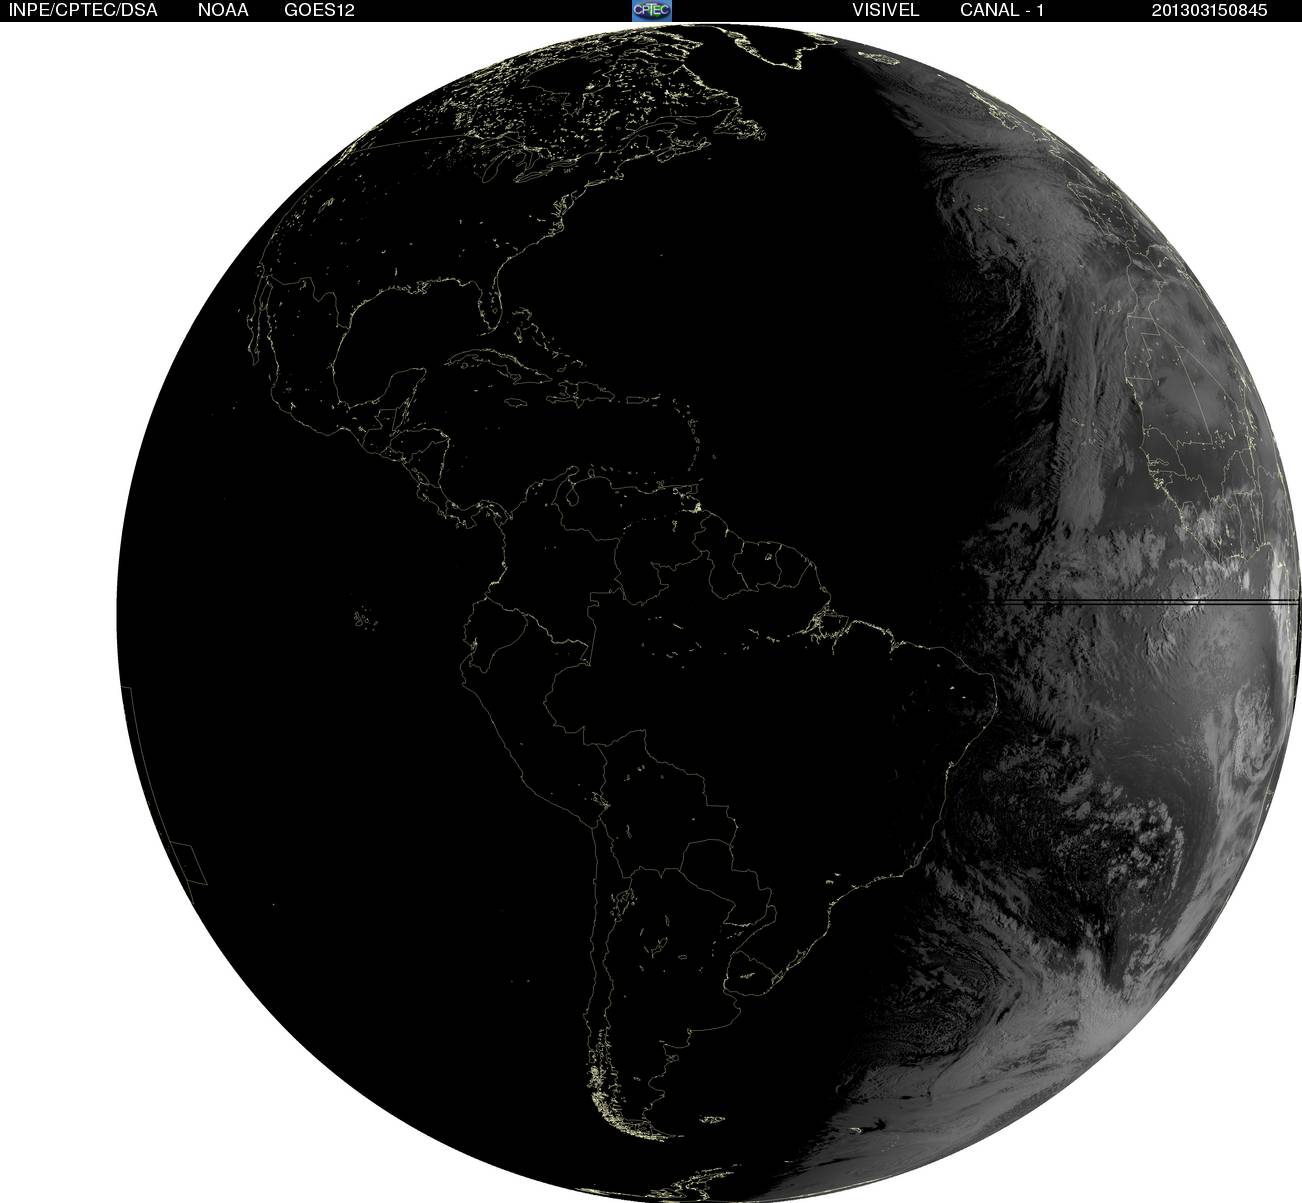Screen dimensions: 1302x1203
Task: Click the 201303150845 timestamp
Action: [x=1209, y=10]
